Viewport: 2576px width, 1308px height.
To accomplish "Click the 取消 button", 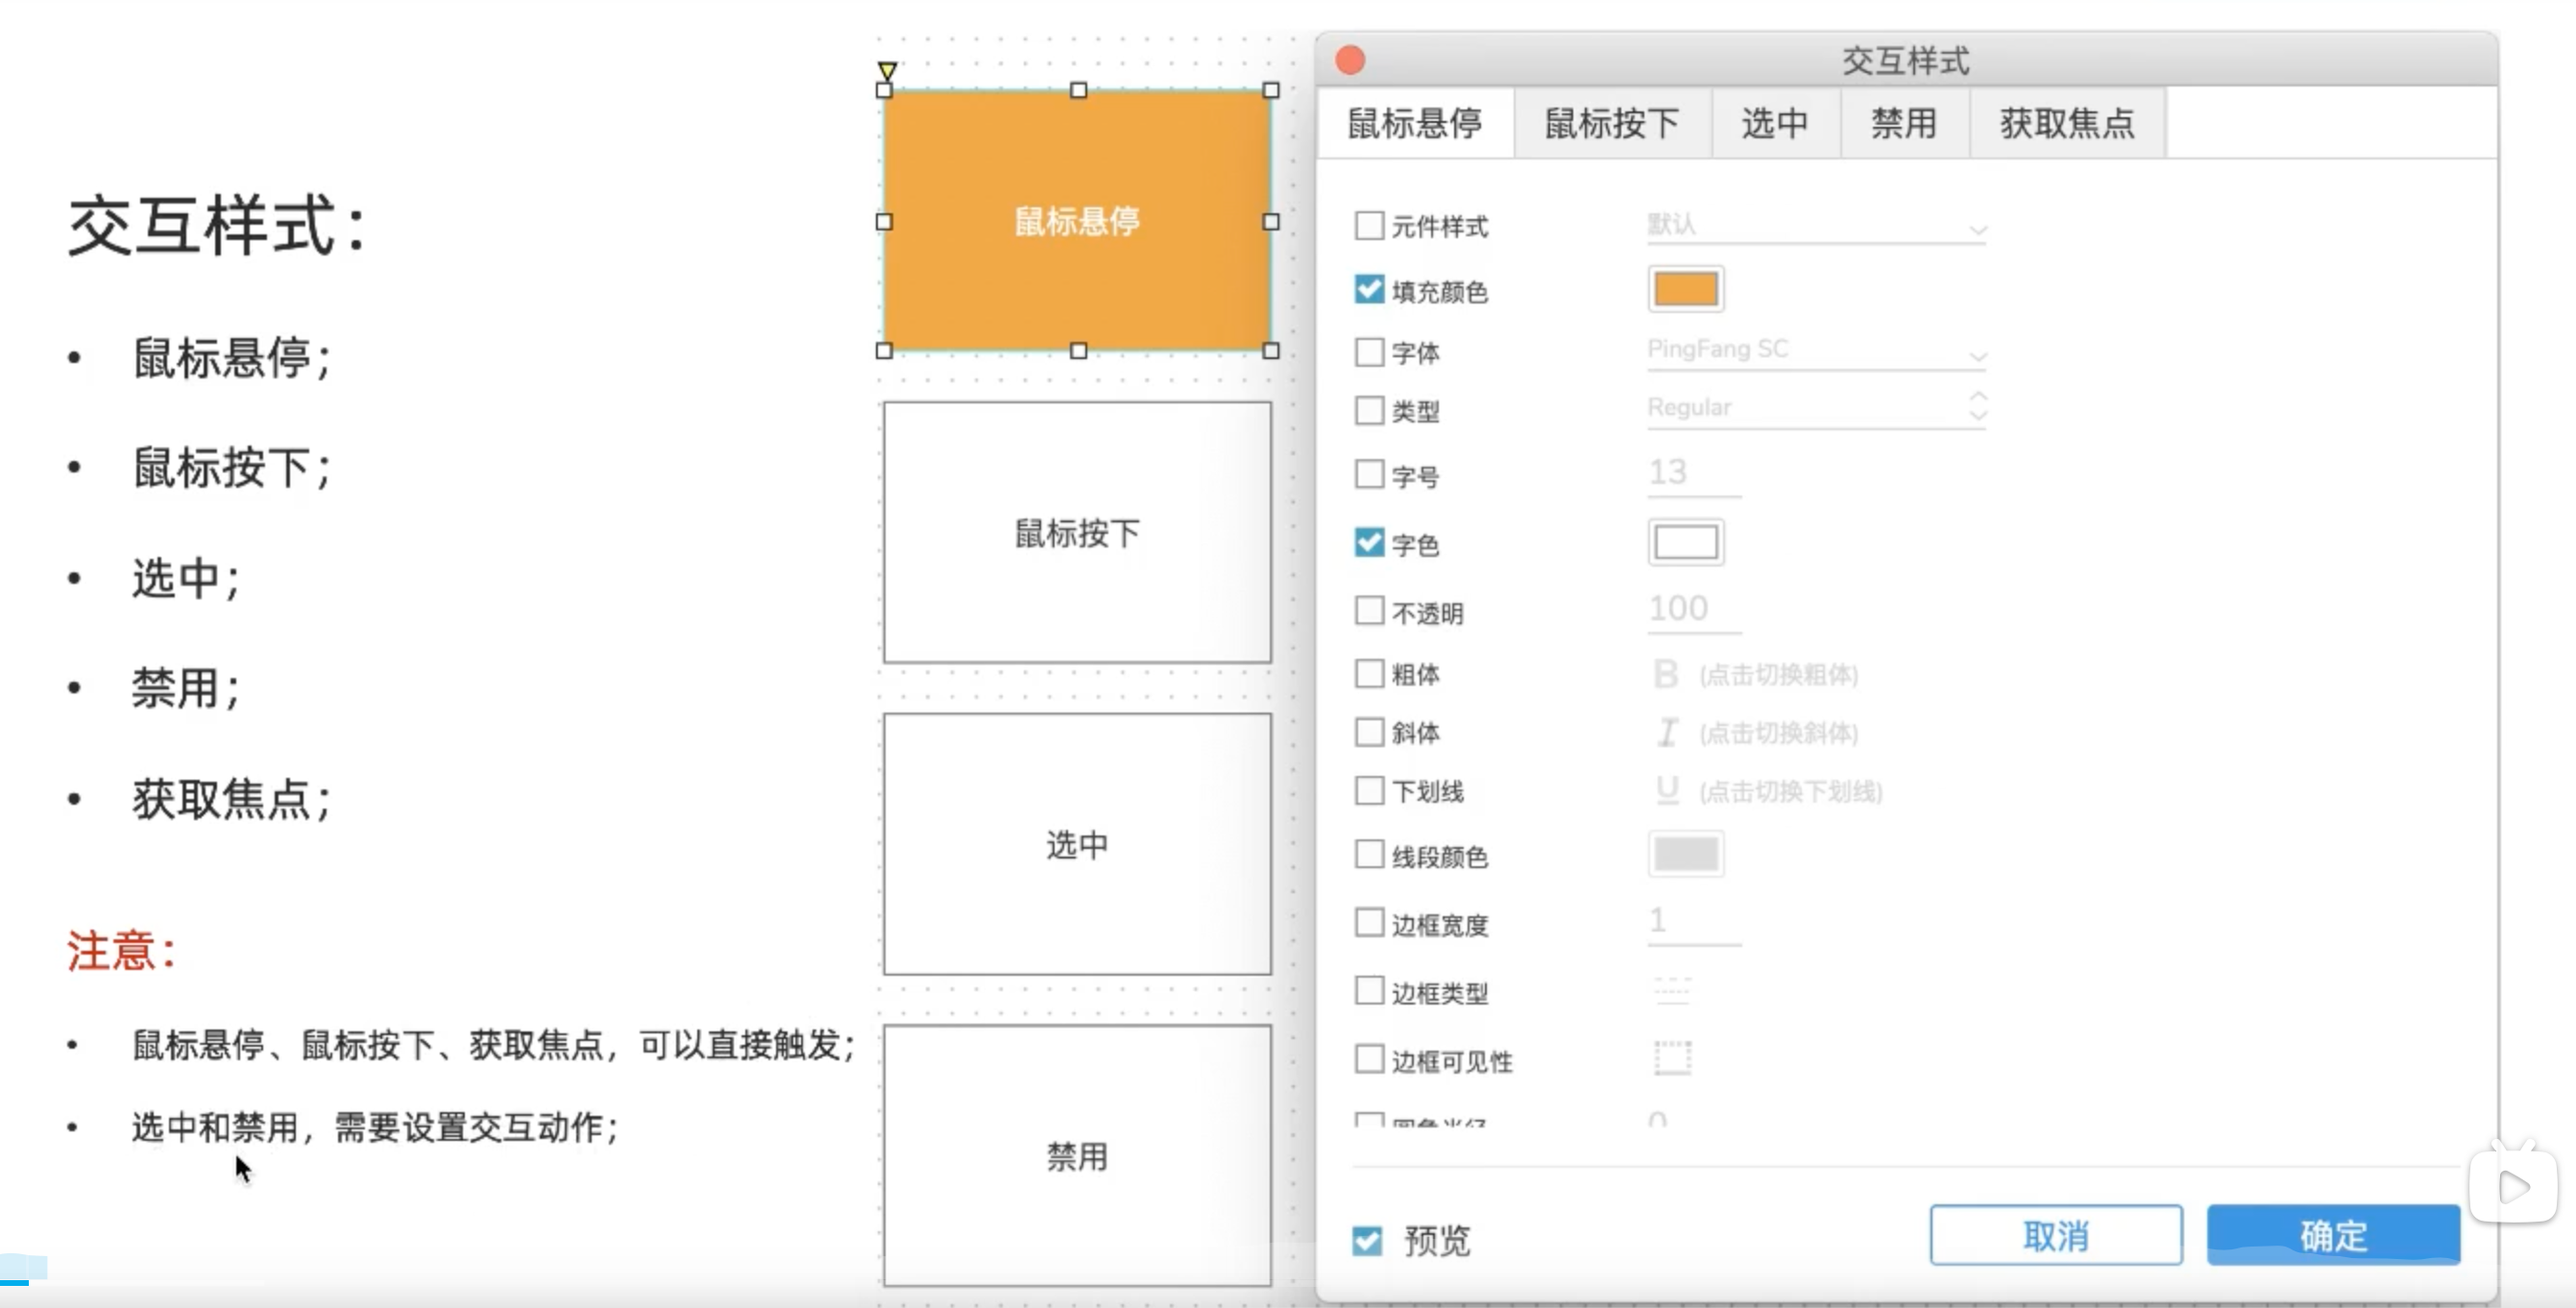I will (x=2056, y=1235).
